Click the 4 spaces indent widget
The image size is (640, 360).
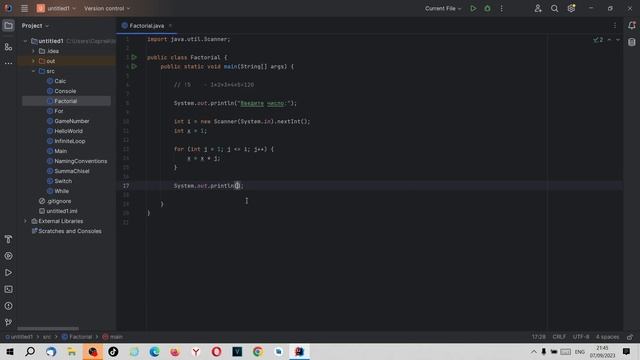pyautogui.click(x=607, y=337)
